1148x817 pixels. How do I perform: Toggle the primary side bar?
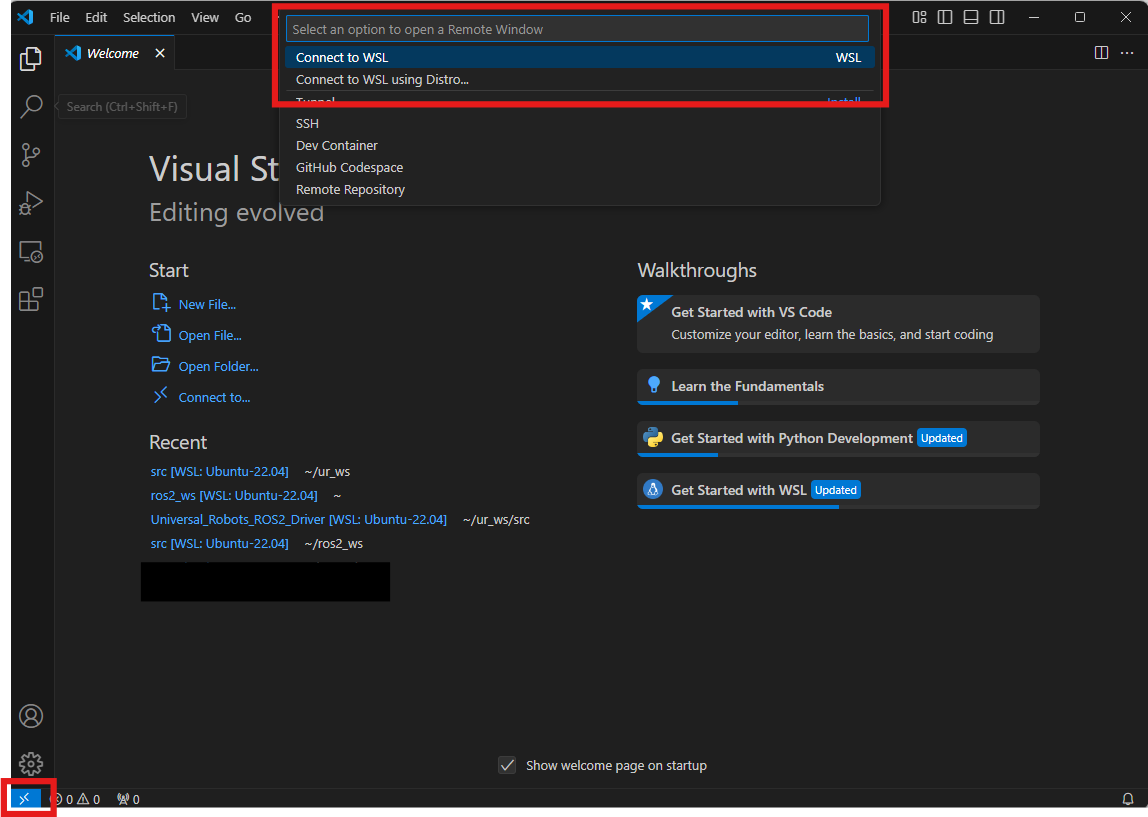945,17
